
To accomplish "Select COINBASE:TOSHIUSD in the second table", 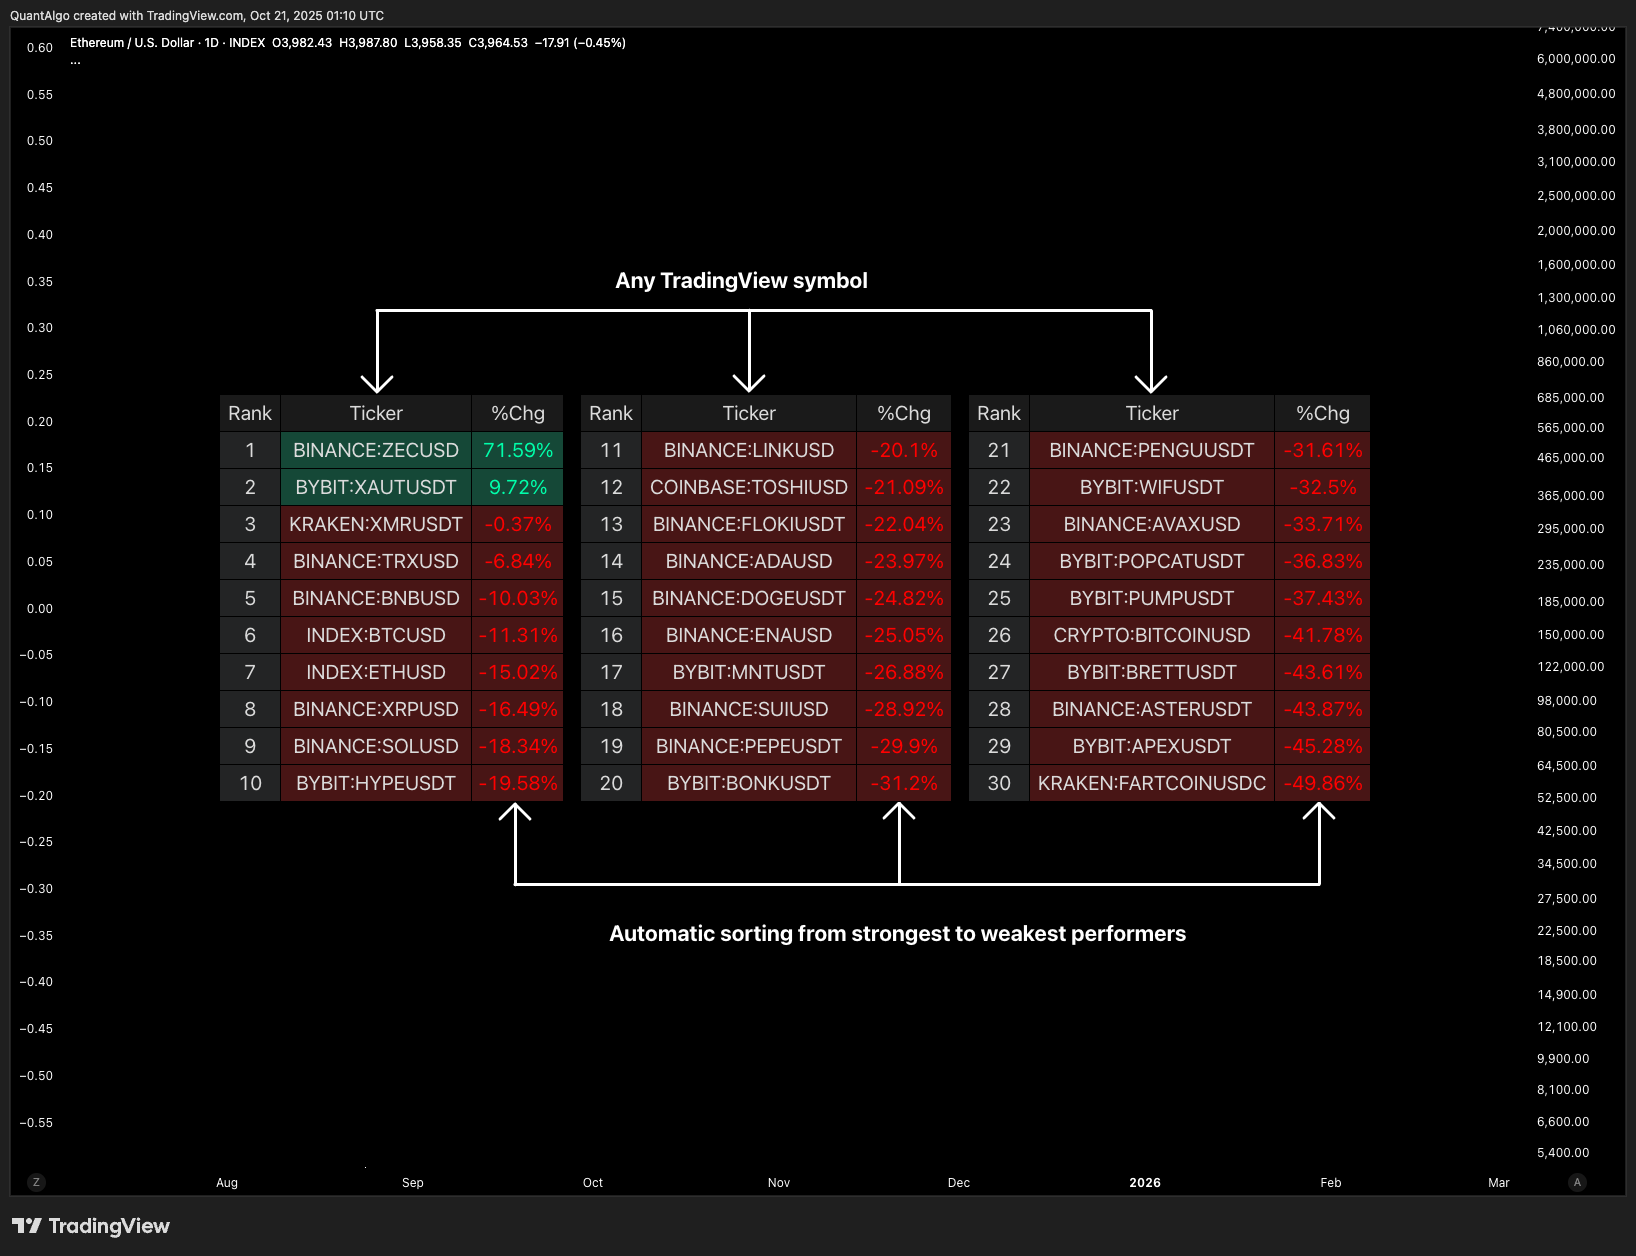I will 749,487.
